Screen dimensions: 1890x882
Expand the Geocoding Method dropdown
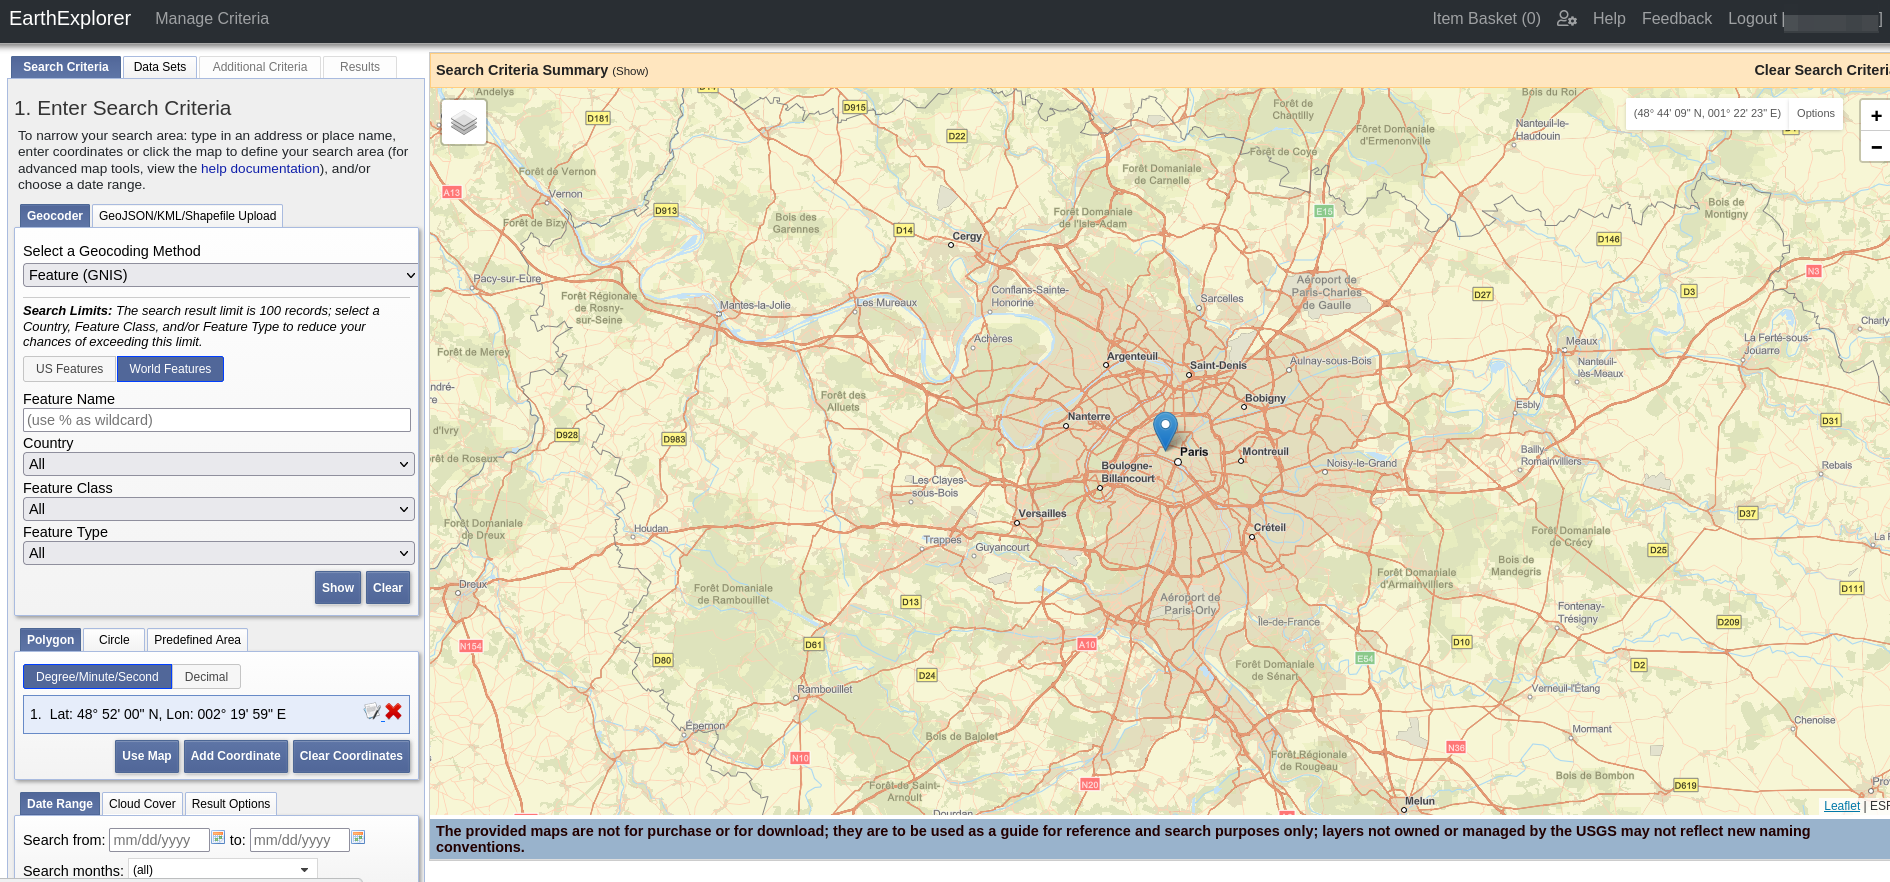pos(220,275)
